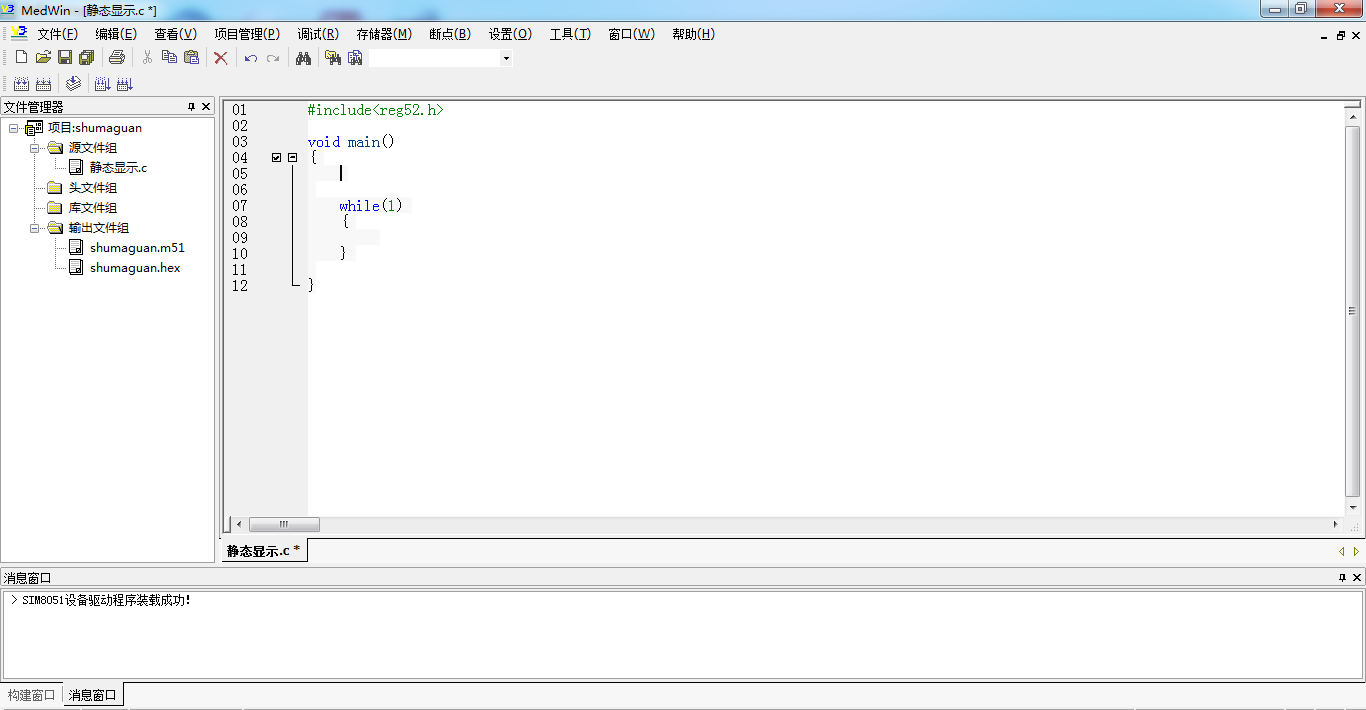
Task: Select shumaguan.m51 output file
Action: pos(137,248)
